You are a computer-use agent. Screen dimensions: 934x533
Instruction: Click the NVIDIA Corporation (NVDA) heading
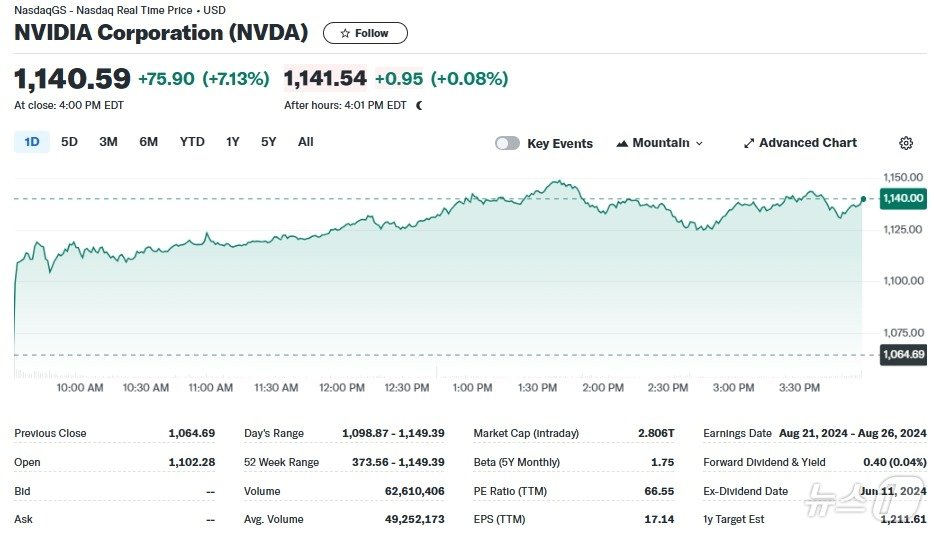(x=161, y=32)
